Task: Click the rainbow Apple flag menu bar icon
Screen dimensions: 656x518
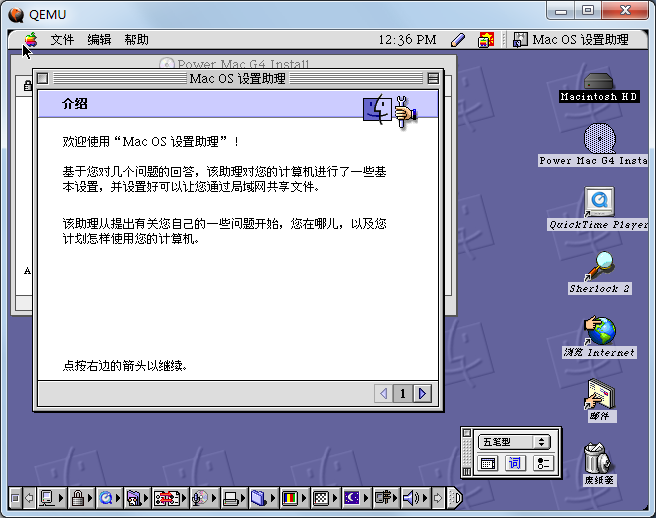Action: tap(486, 40)
